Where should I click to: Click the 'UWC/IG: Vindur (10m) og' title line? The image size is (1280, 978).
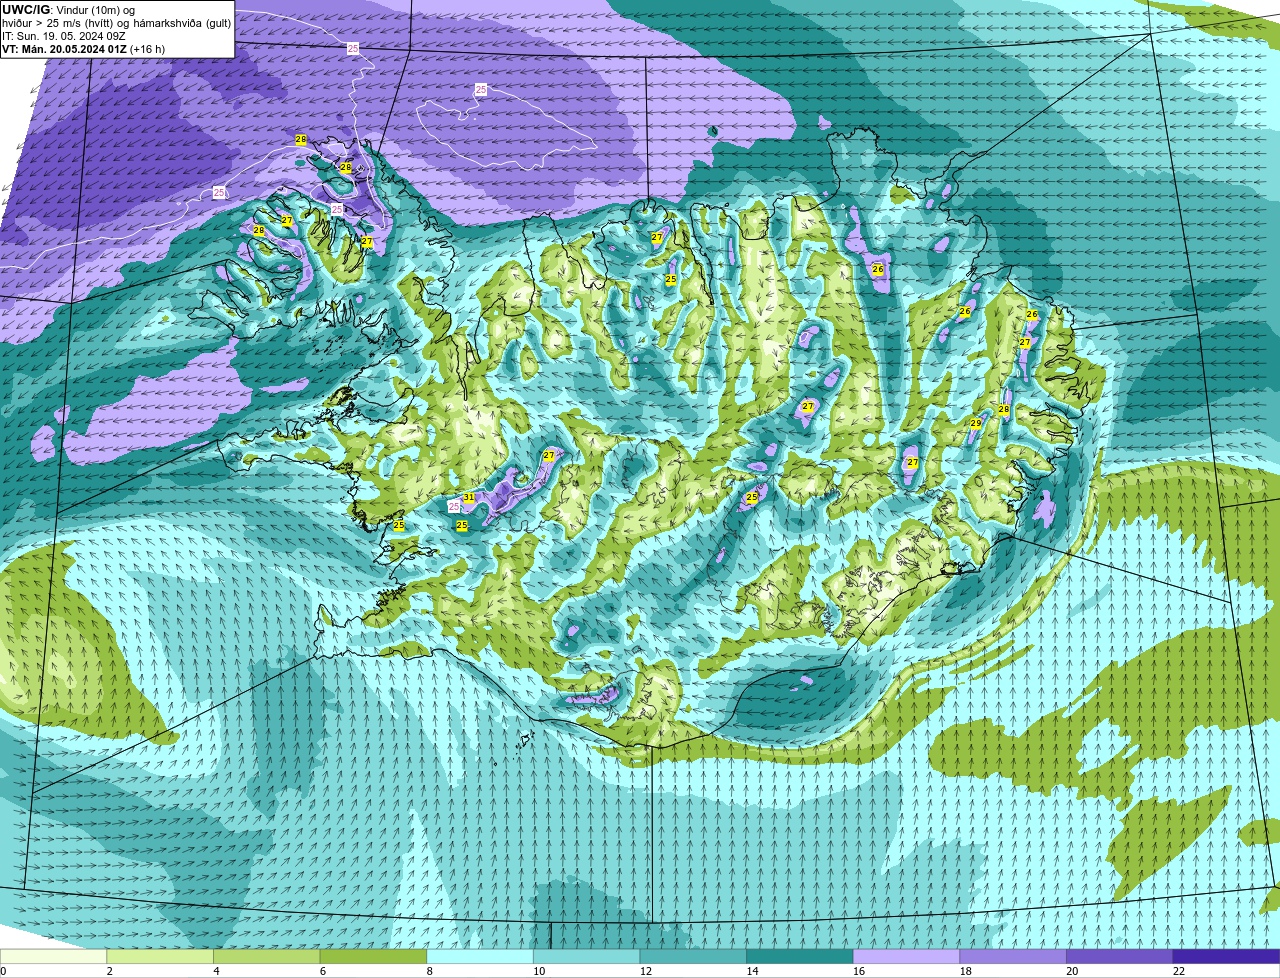(68, 9)
